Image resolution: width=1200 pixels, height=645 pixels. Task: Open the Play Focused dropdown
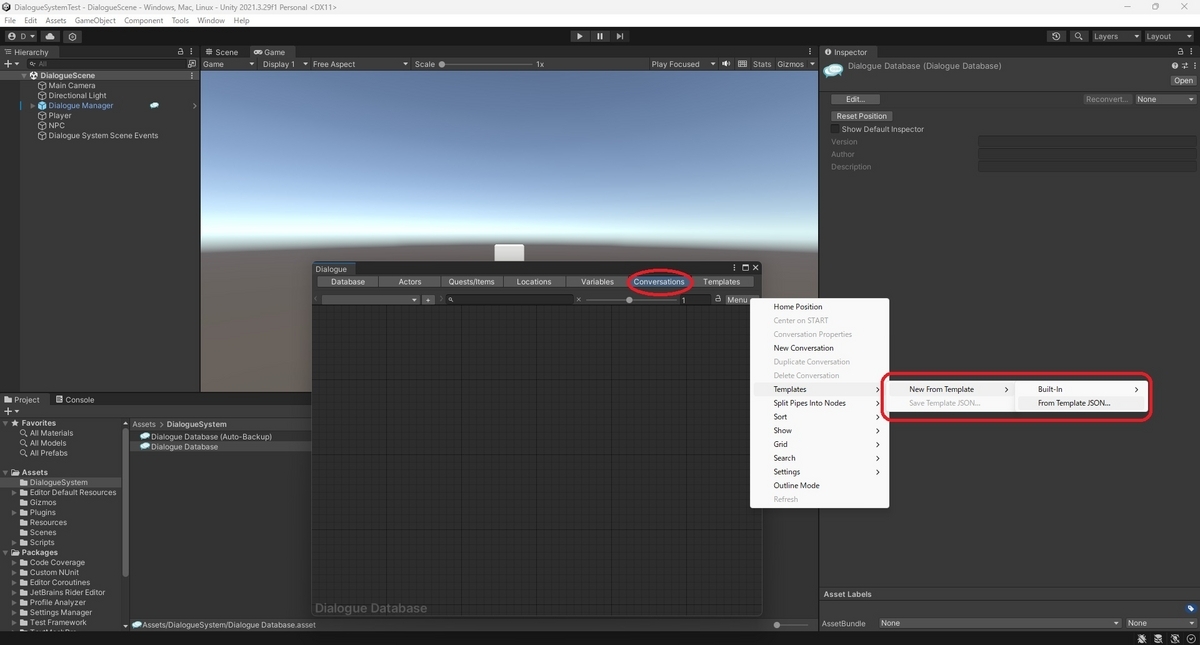pyautogui.click(x=683, y=64)
